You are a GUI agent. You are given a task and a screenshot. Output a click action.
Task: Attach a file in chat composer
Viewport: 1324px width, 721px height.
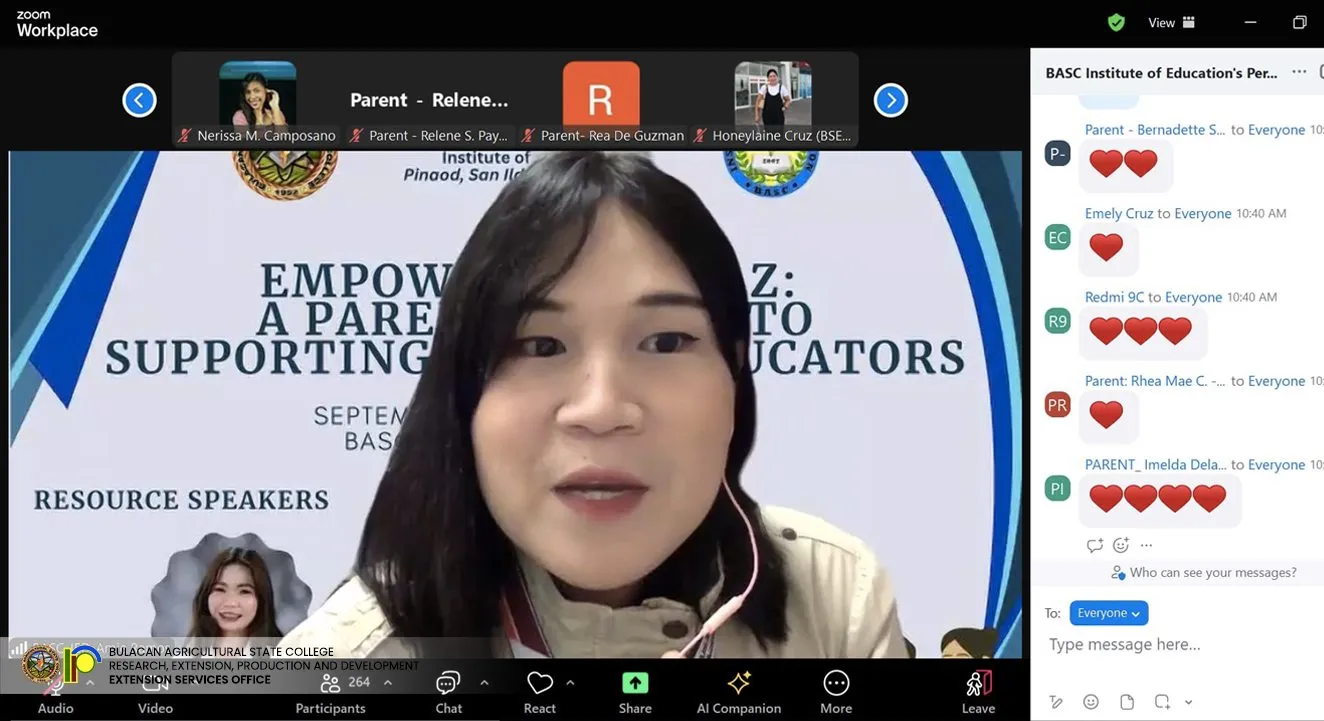pyautogui.click(x=1126, y=702)
